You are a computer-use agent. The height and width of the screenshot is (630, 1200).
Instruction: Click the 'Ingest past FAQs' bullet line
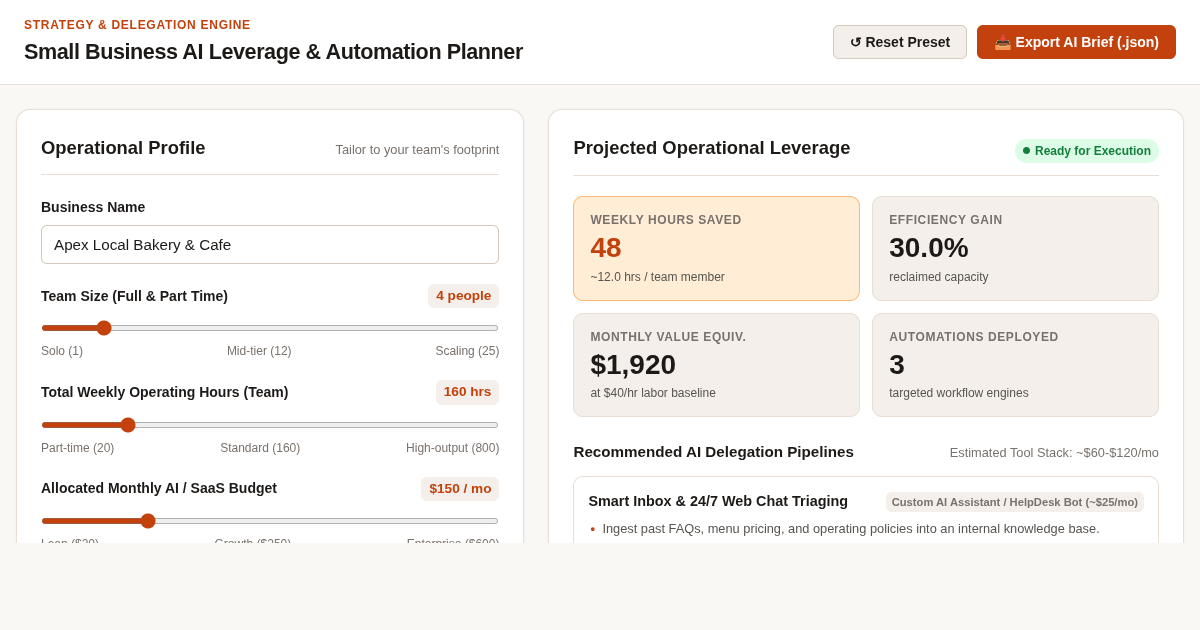coord(850,529)
